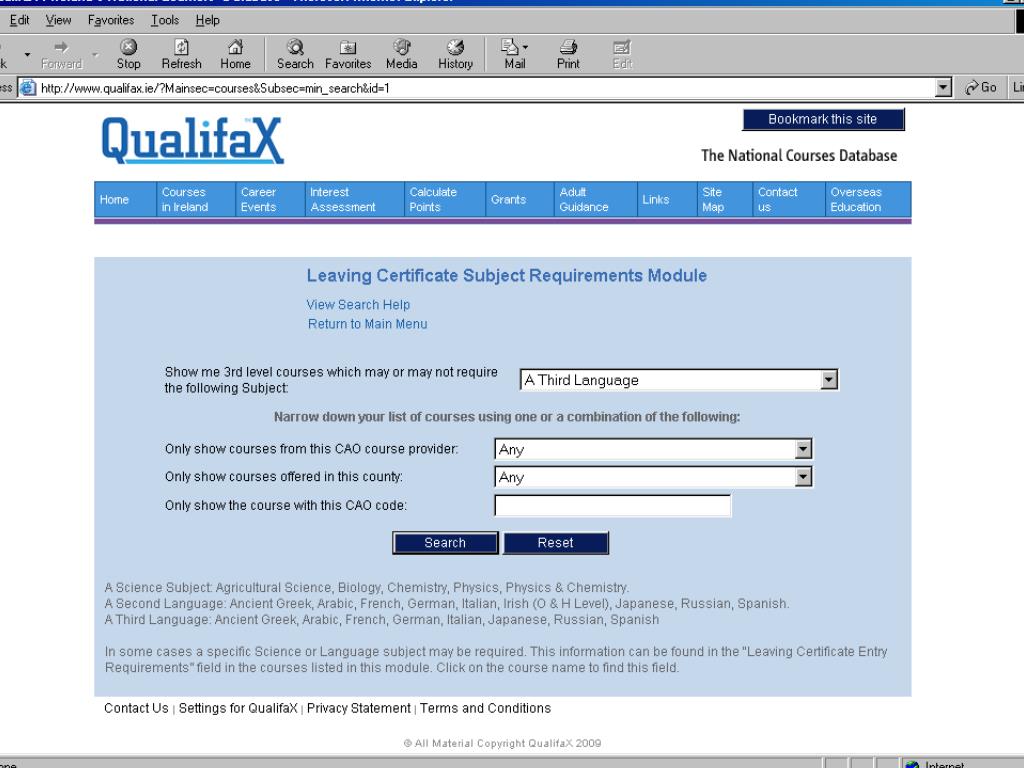Click the QualifaX logo
The image size is (1024, 768).
click(x=193, y=140)
